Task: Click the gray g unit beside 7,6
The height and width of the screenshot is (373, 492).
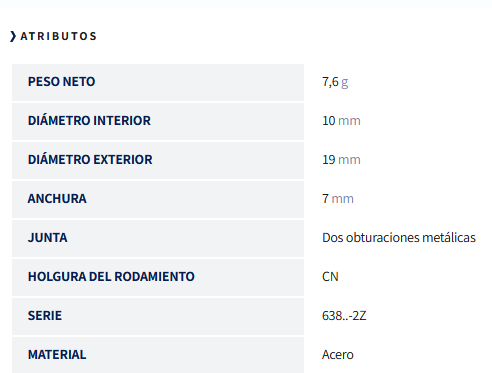Action: 345,83
